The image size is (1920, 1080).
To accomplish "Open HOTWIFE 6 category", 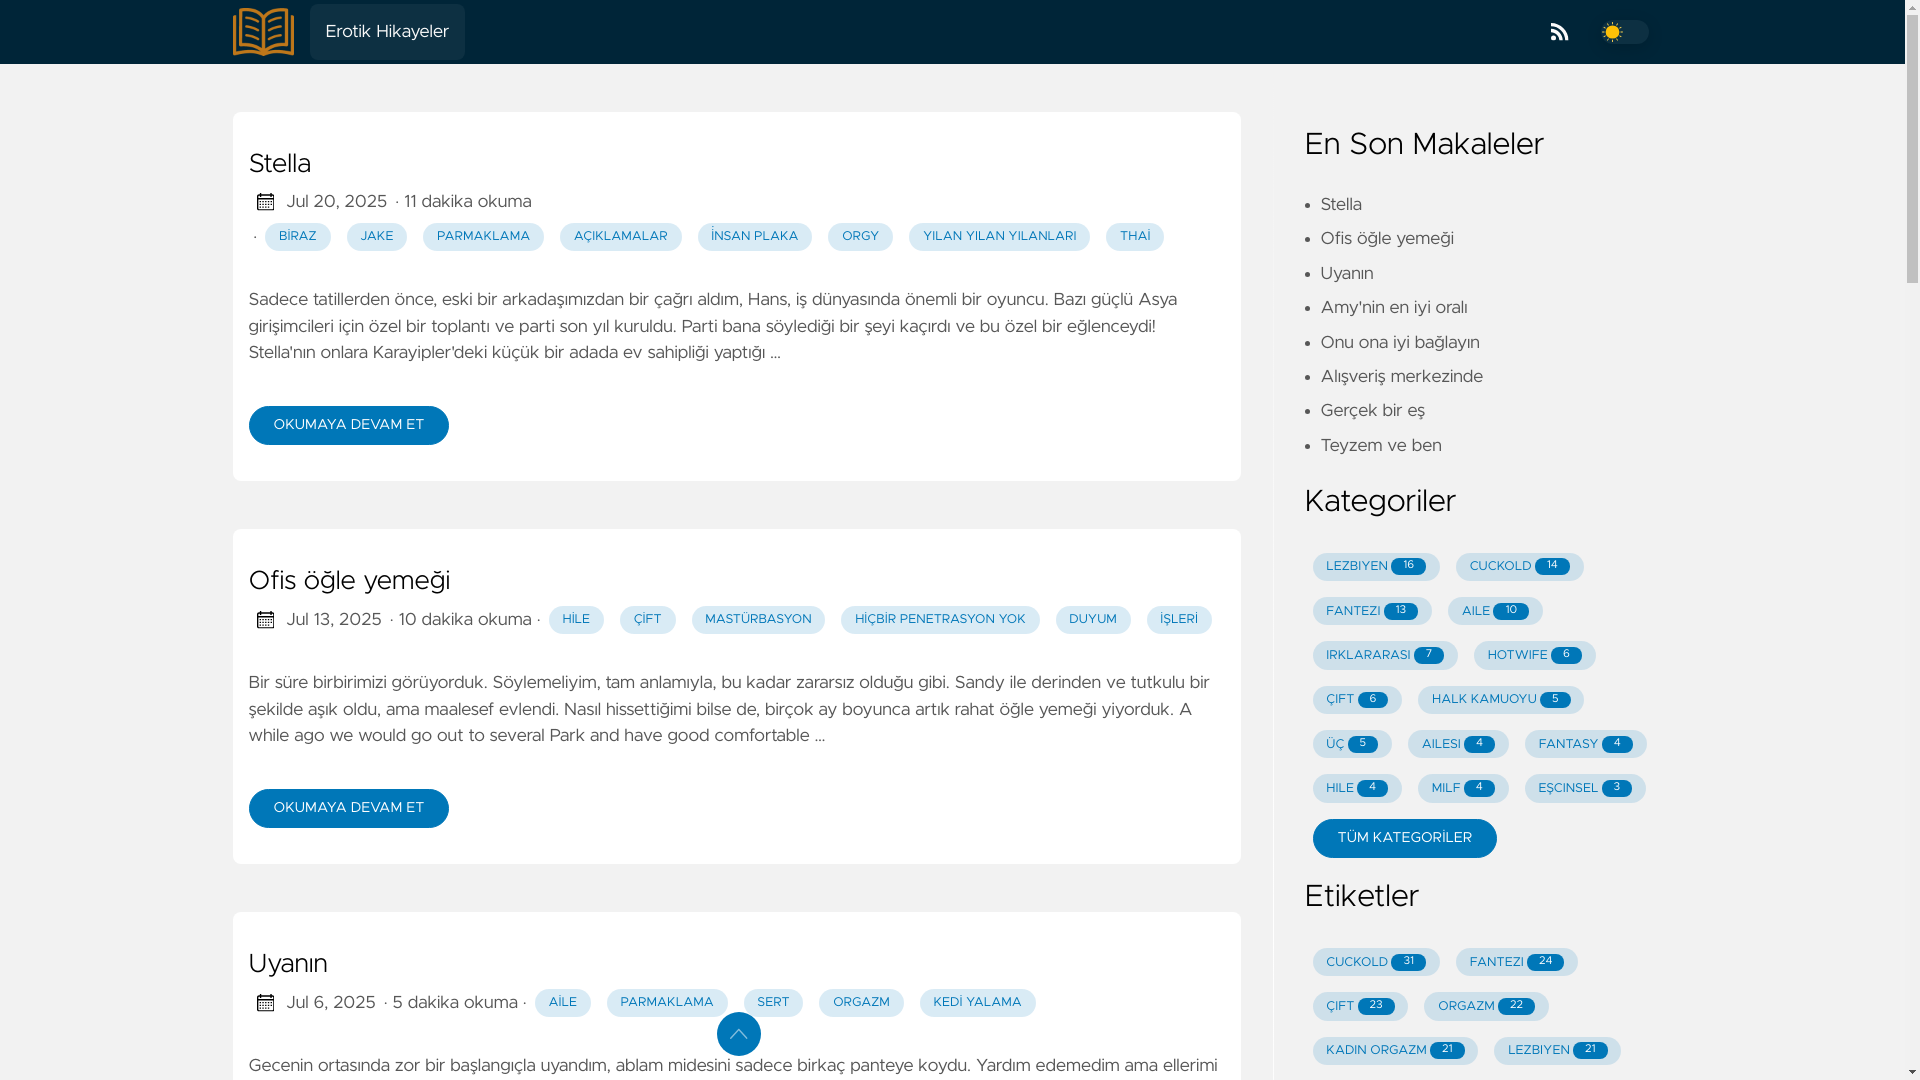I will pos(1534,655).
